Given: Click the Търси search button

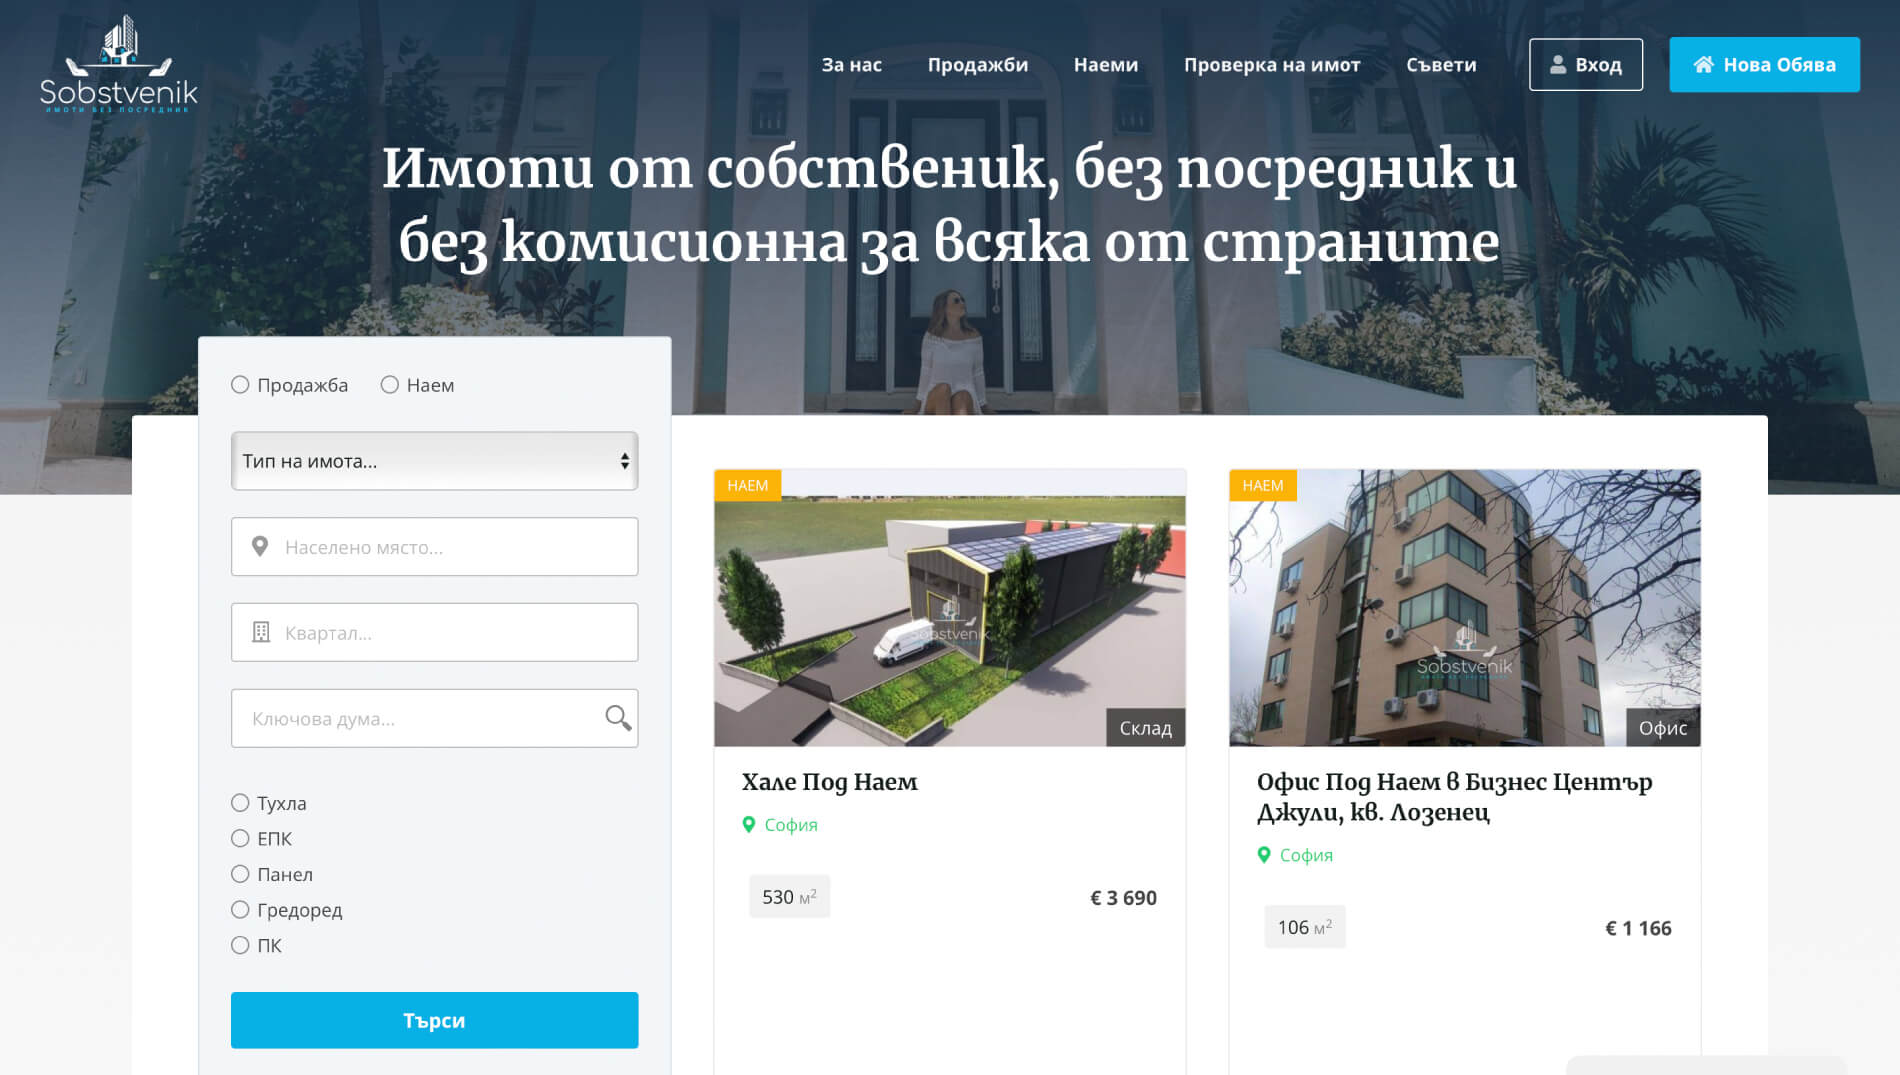Looking at the screenshot, I should pyautogui.click(x=434, y=1020).
